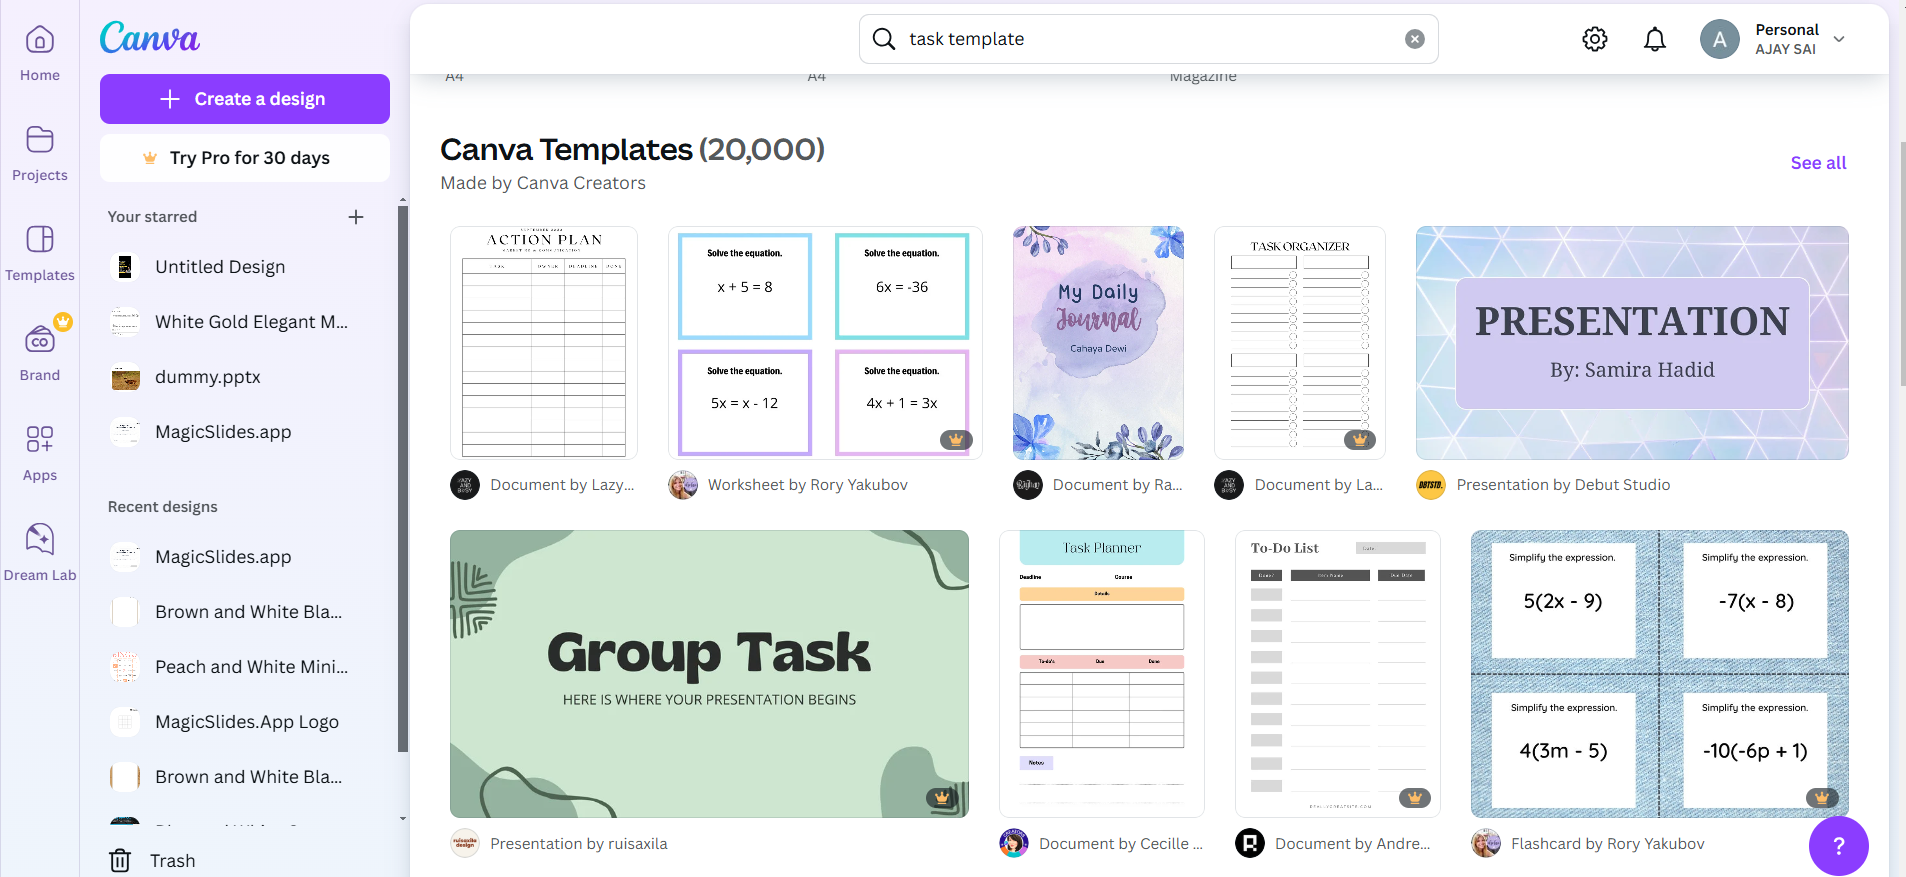The width and height of the screenshot is (1906, 877).
Task: Click Flashcard by Rory Yakubov caption
Action: click(x=1608, y=844)
